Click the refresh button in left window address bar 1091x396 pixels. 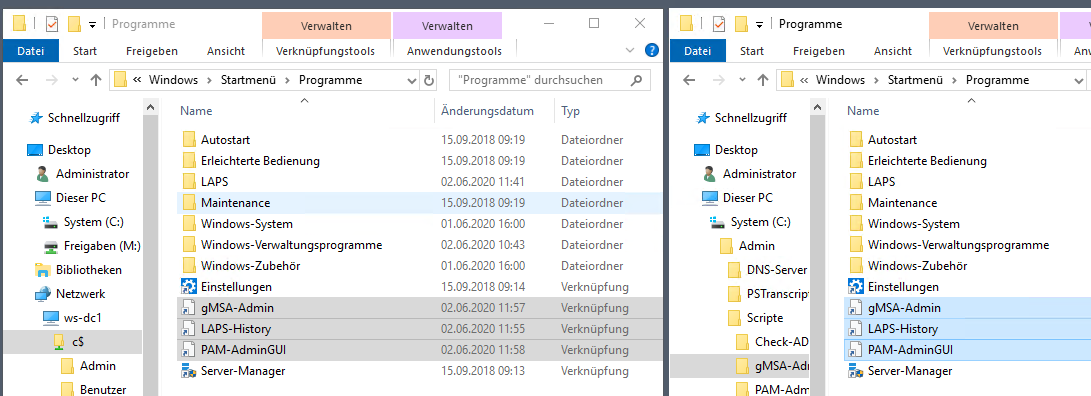tap(429, 80)
